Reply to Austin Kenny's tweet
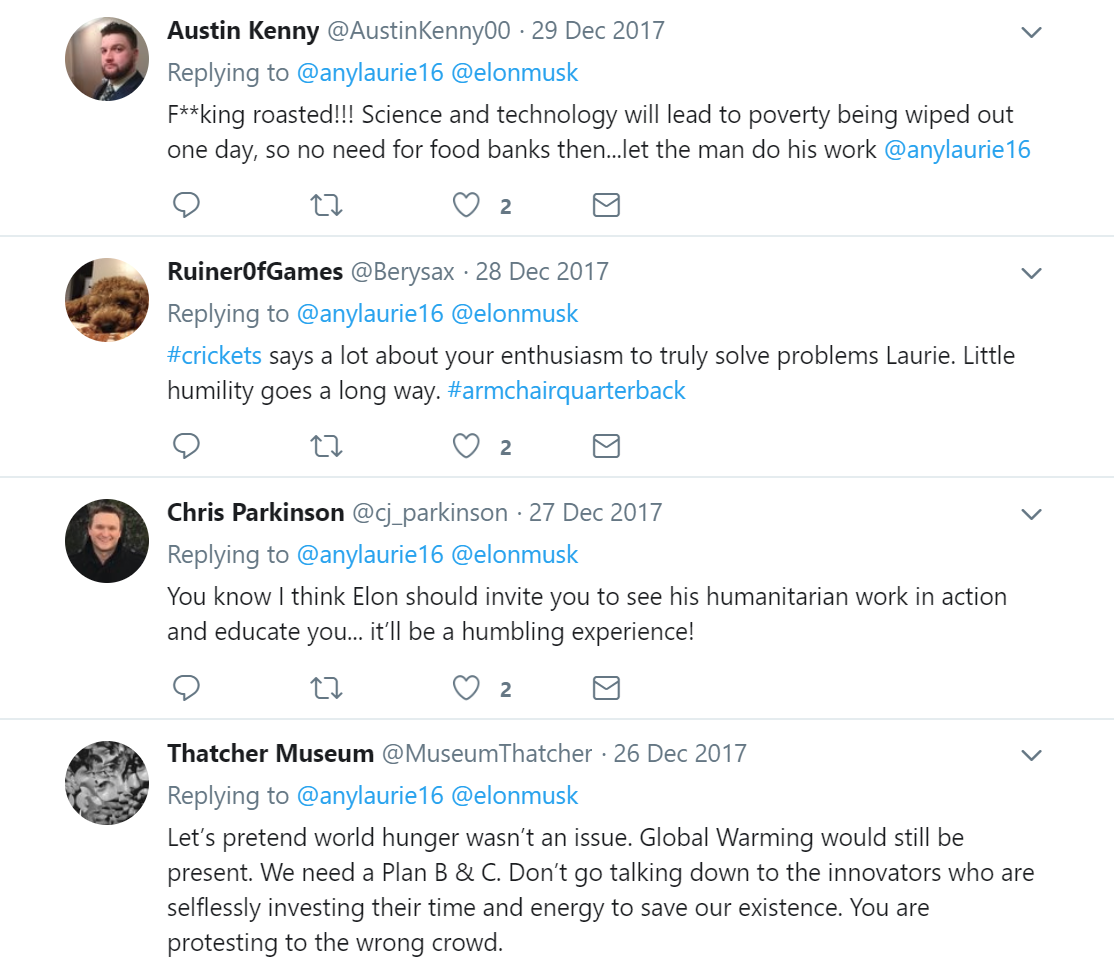The height and width of the screenshot is (959, 1114). (186, 205)
